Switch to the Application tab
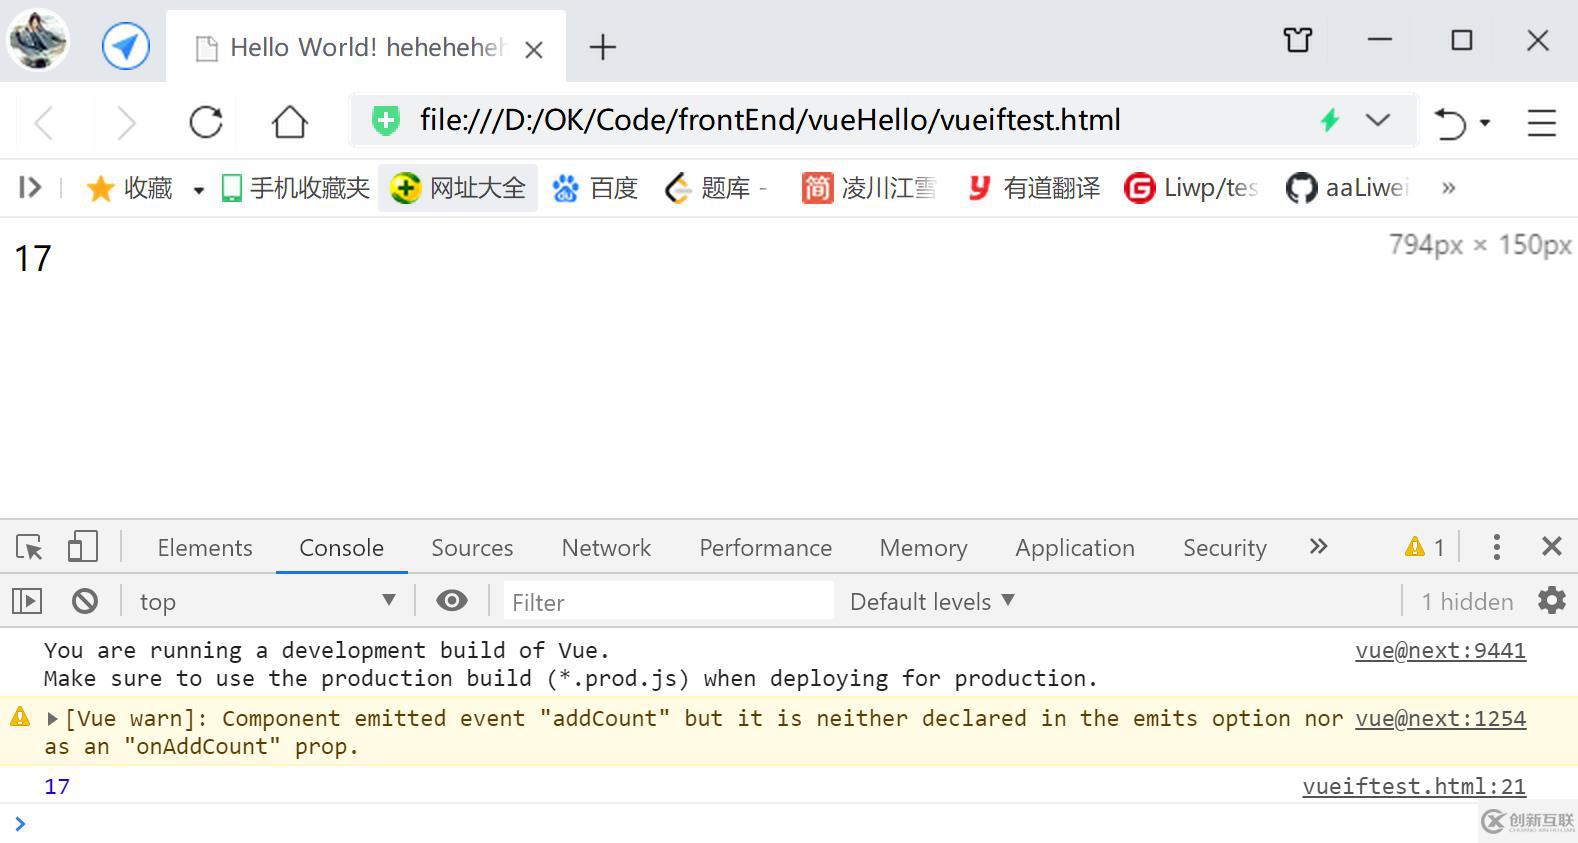This screenshot has height=843, width=1578. pos(1075,548)
